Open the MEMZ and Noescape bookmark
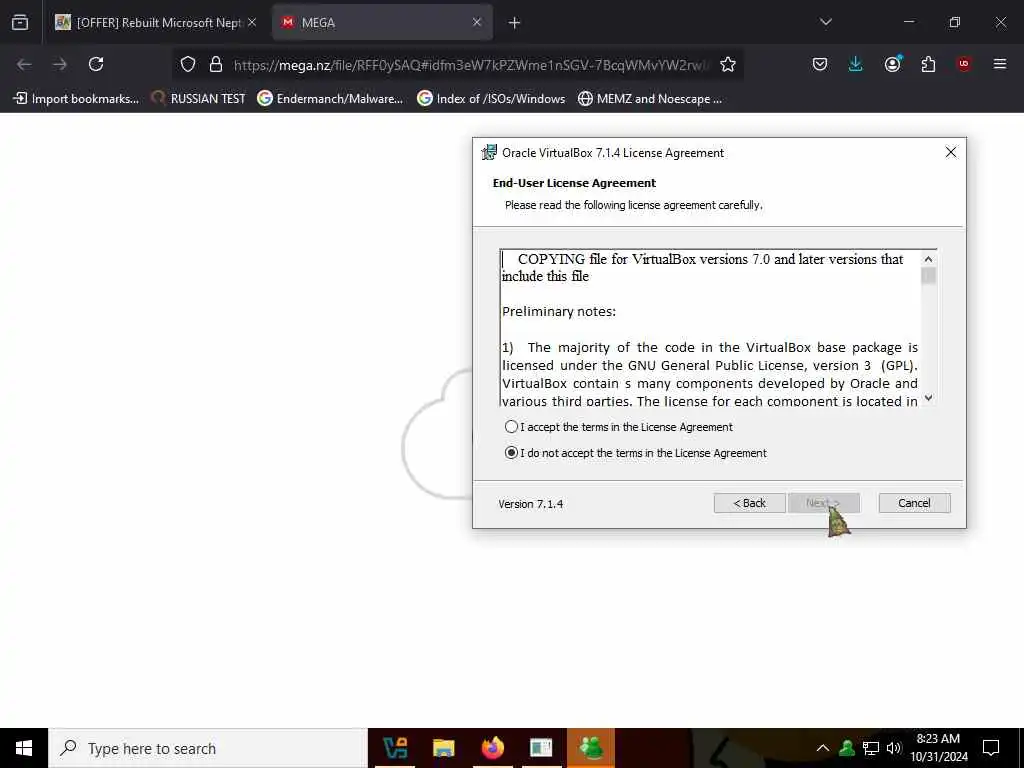Screen dimensions: 1024x768 tap(650, 99)
